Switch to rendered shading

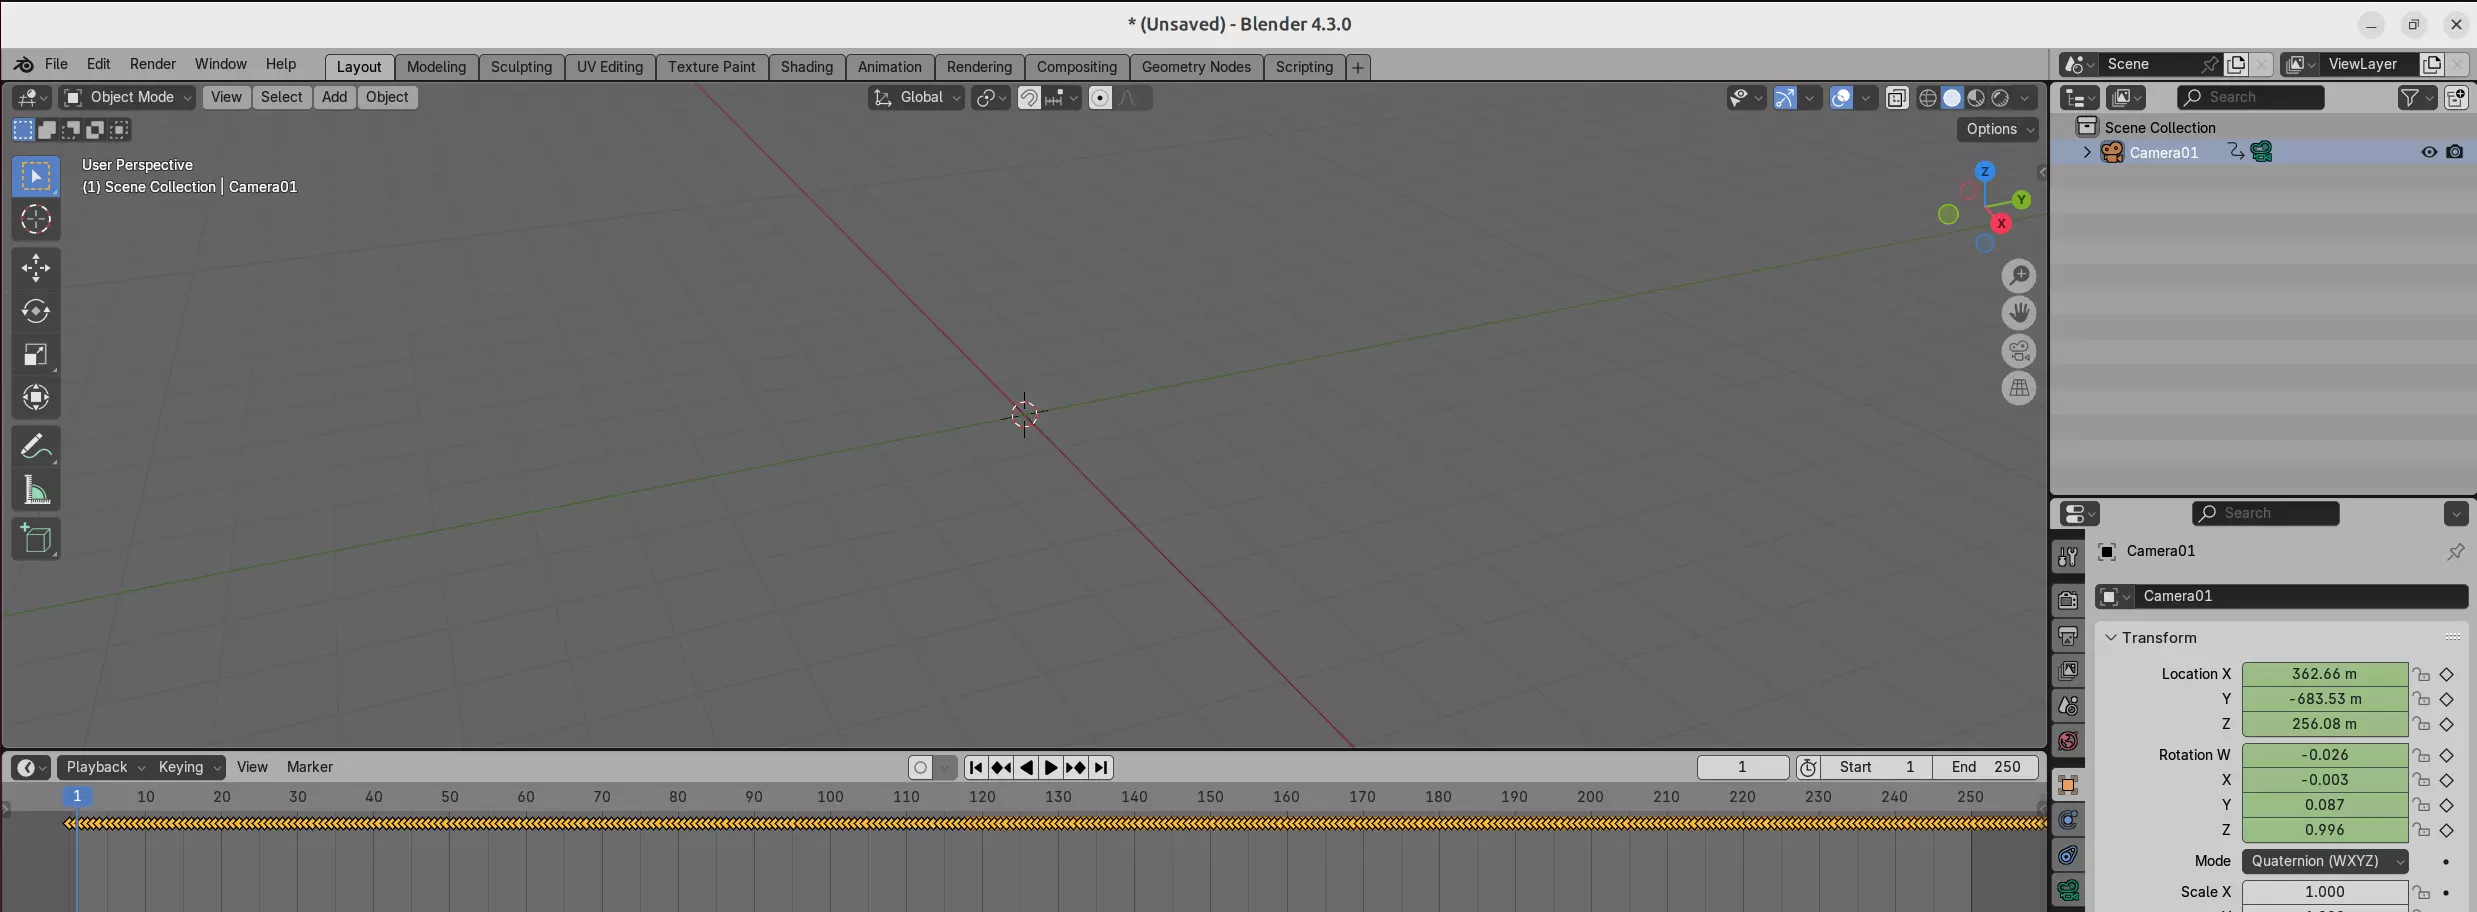click(x=2000, y=97)
